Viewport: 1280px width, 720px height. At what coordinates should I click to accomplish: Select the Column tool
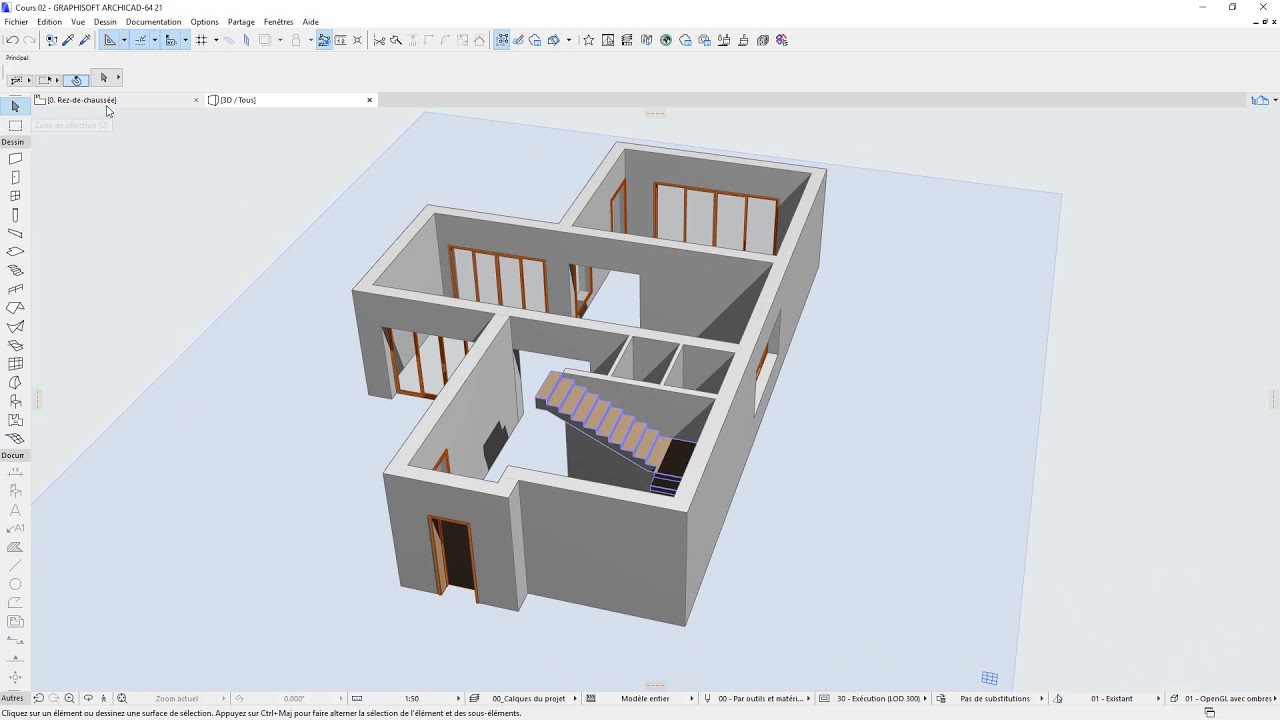[x=15, y=215]
